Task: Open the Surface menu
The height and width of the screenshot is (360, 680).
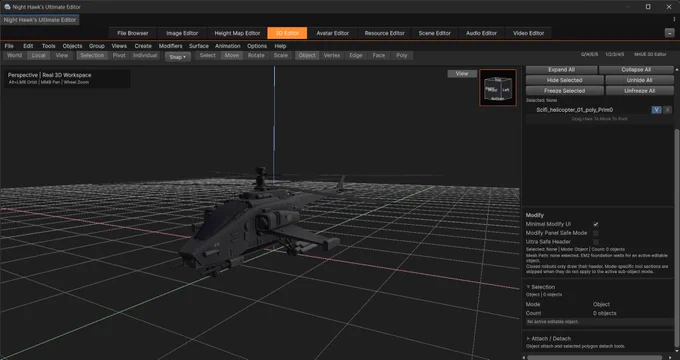Action: [199, 46]
